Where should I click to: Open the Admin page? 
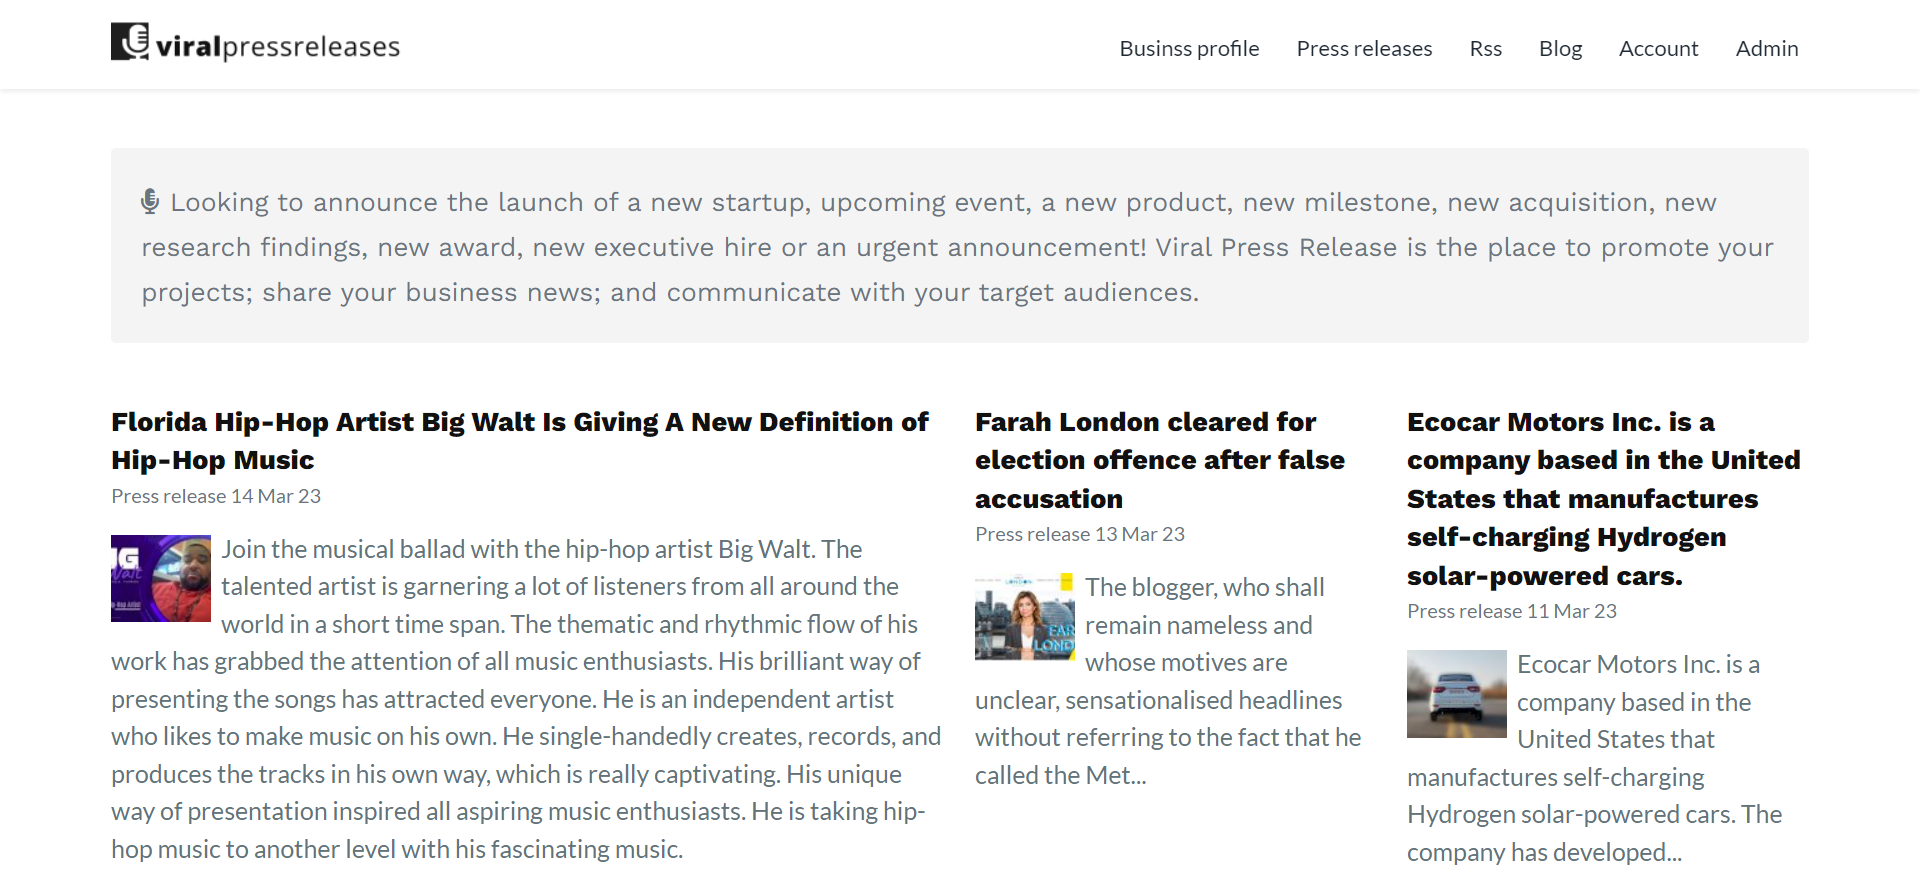pyautogui.click(x=1767, y=48)
